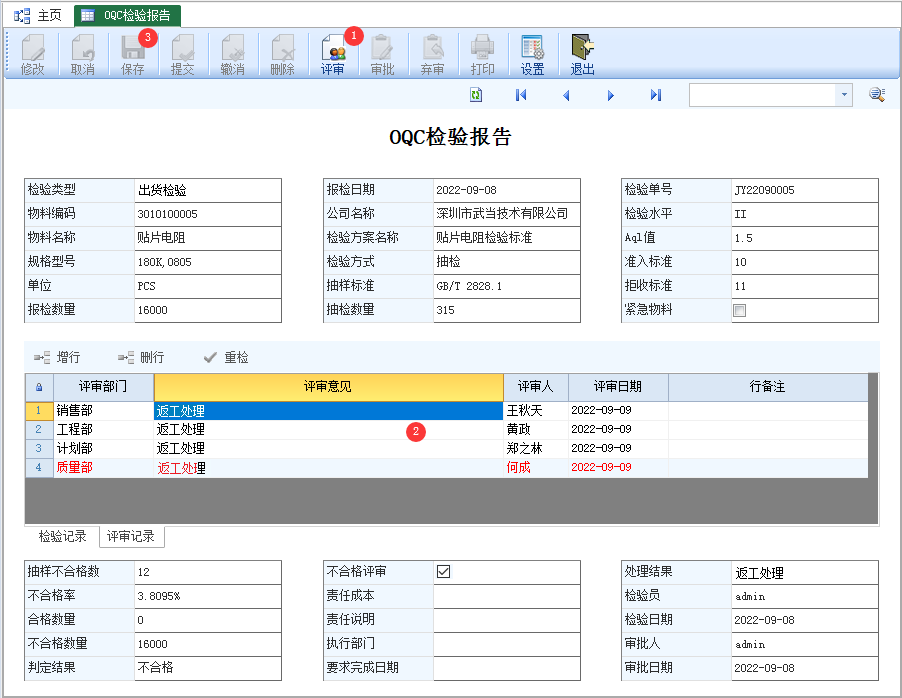The width and height of the screenshot is (902, 698).
Task: Click the search magnifier icon
Action: click(x=876, y=95)
